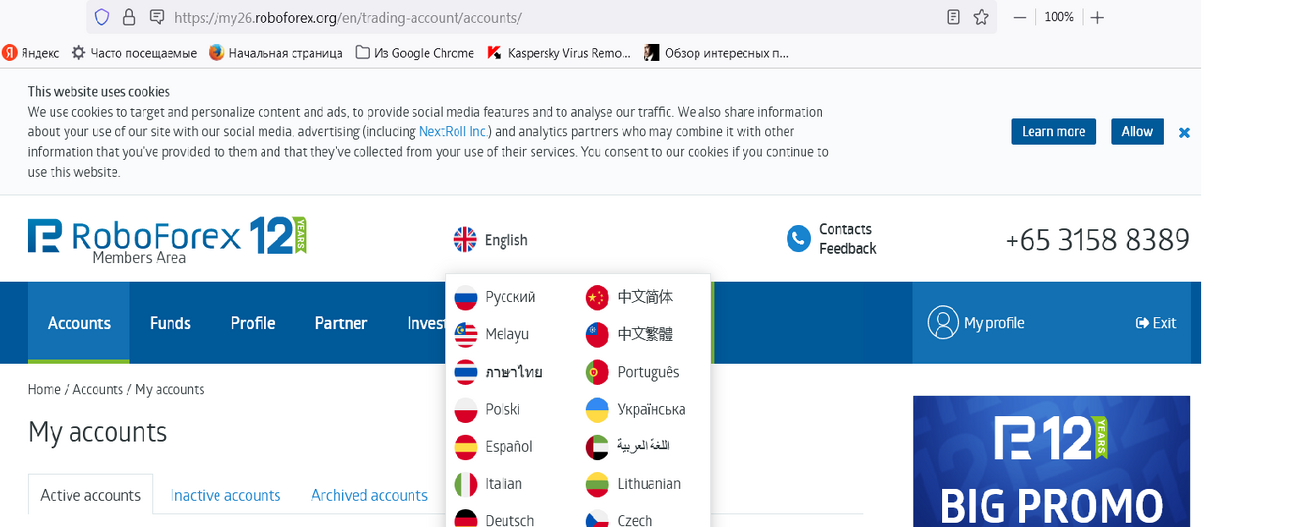Screen dimensions: 1290x527
Task: Open the Profile menu
Action: tap(253, 323)
